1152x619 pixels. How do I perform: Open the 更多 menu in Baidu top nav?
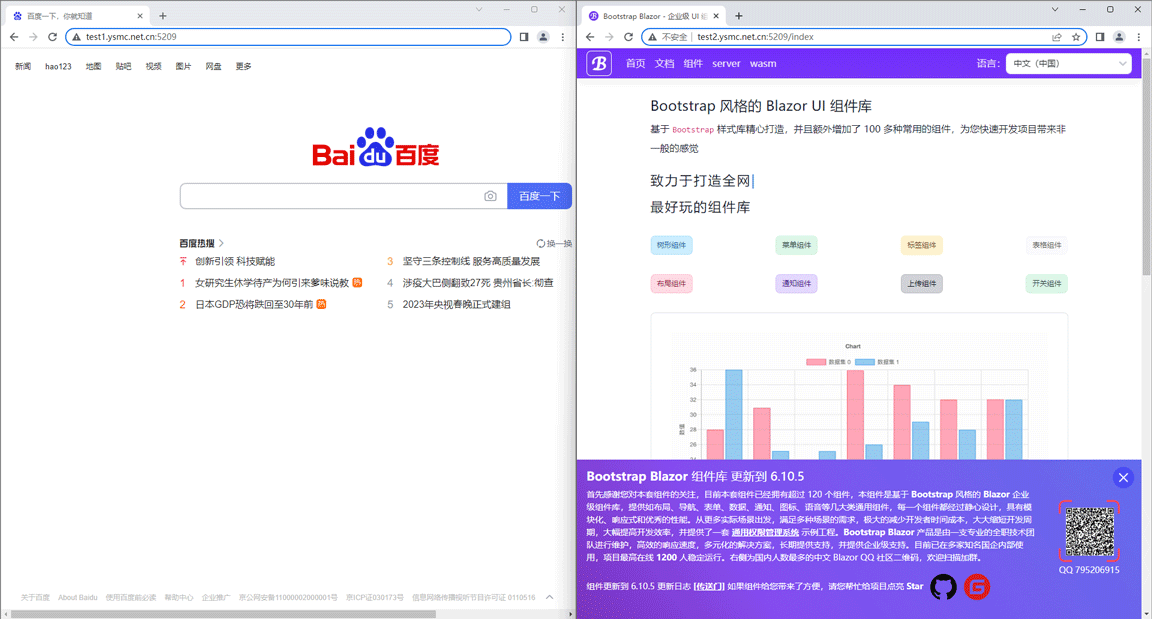point(243,66)
